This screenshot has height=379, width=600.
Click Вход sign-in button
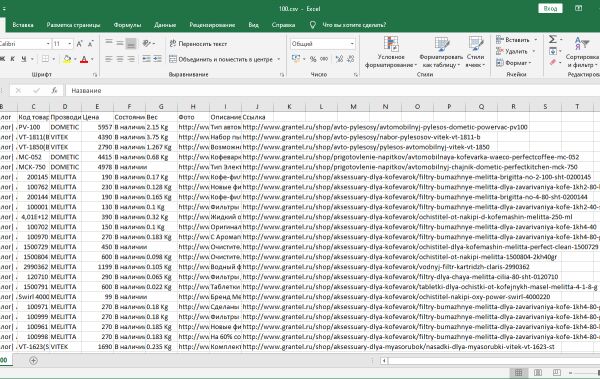pyautogui.click(x=550, y=8)
